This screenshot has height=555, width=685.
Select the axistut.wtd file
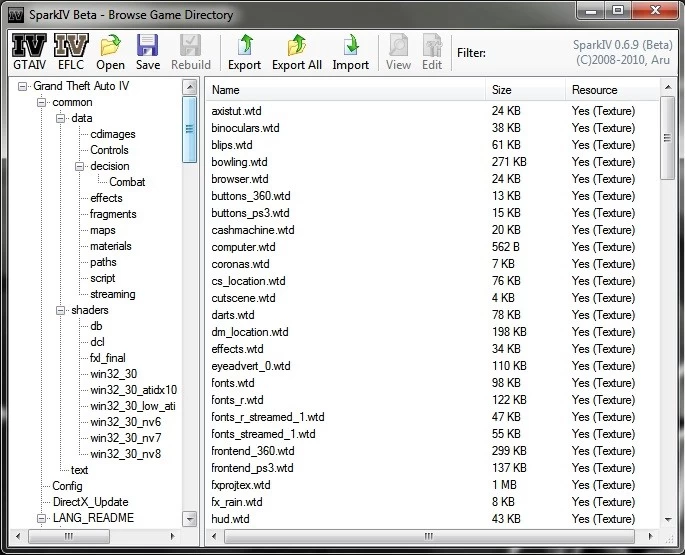pyautogui.click(x=236, y=111)
